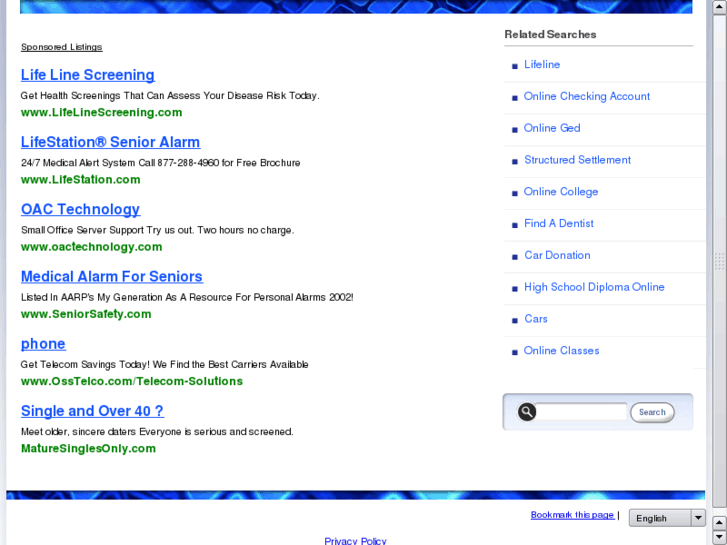This screenshot has height=545, width=727.
Task: Select the Lifeline related search
Action: click(542, 65)
